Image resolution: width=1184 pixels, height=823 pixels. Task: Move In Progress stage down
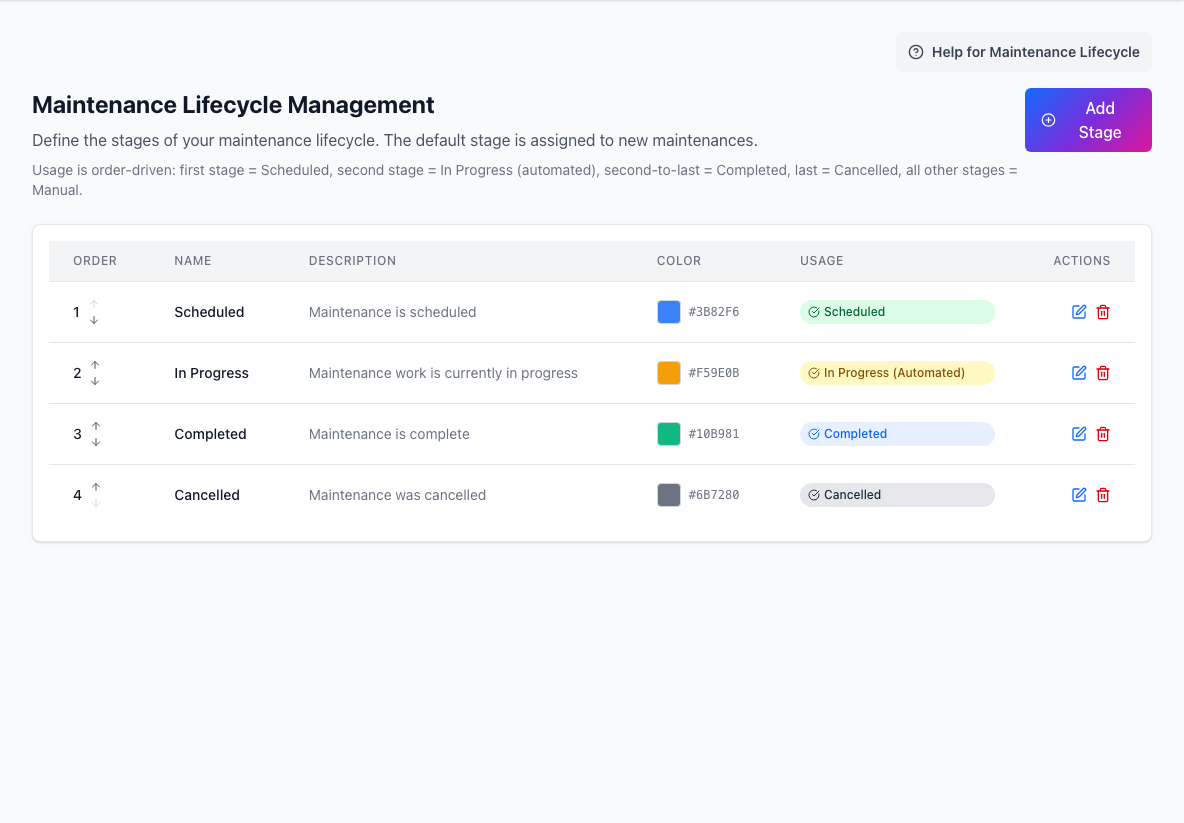tap(95, 381)
